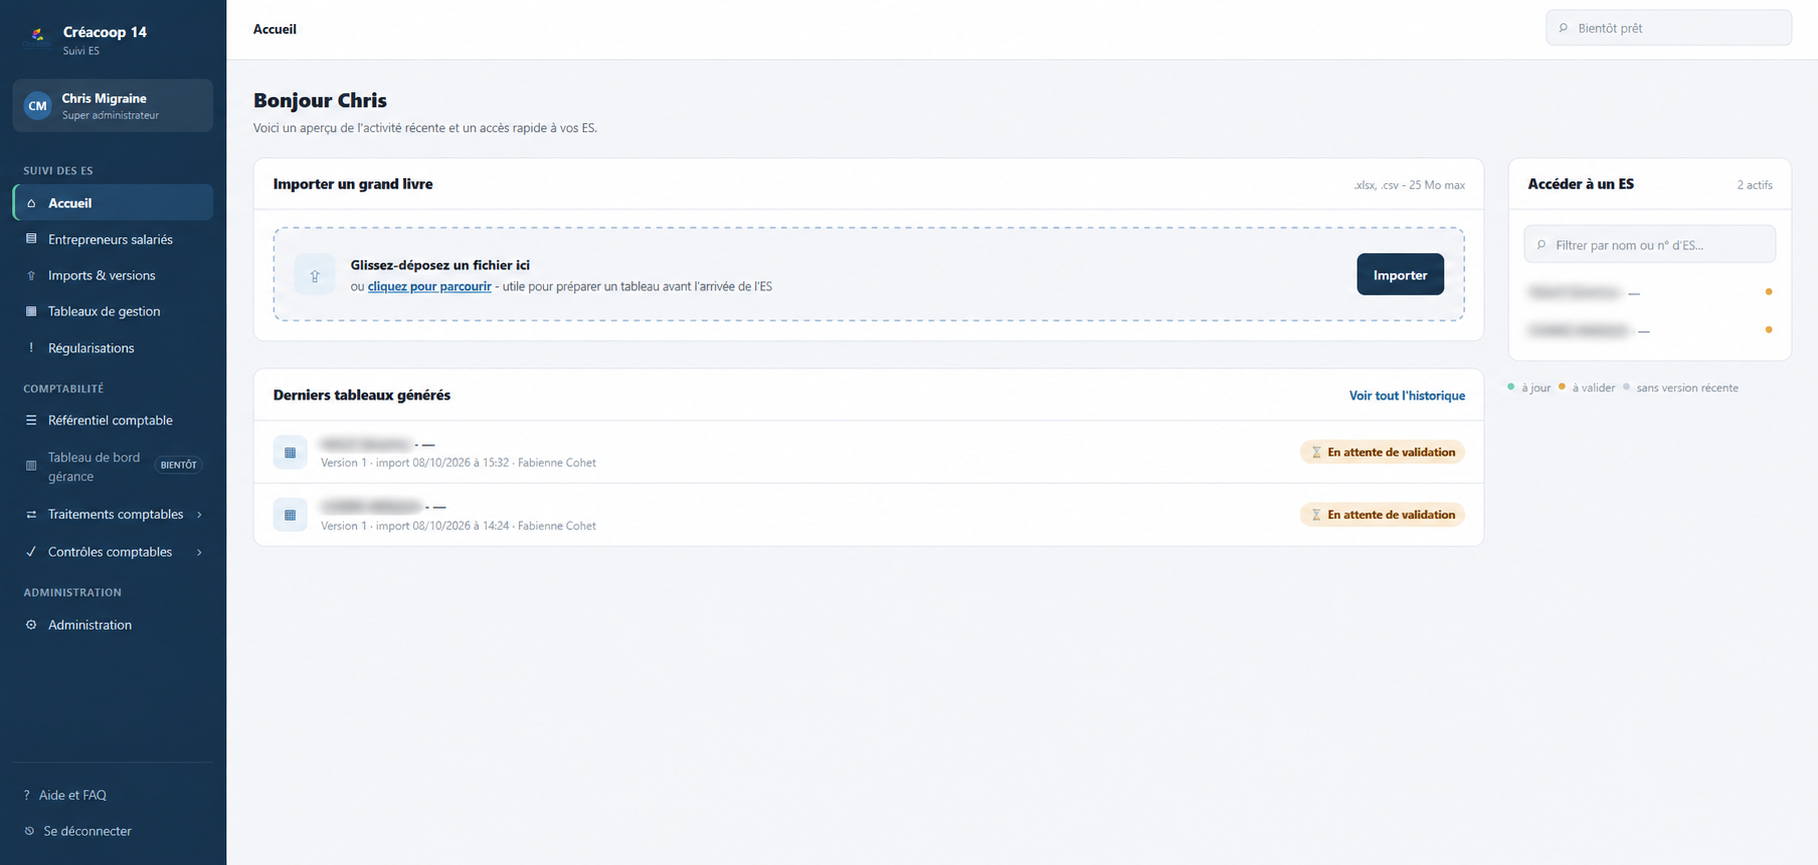Click the Chris Migraine profile card
The height and width of the screenshot is (865, 1818).
(113, 105)
